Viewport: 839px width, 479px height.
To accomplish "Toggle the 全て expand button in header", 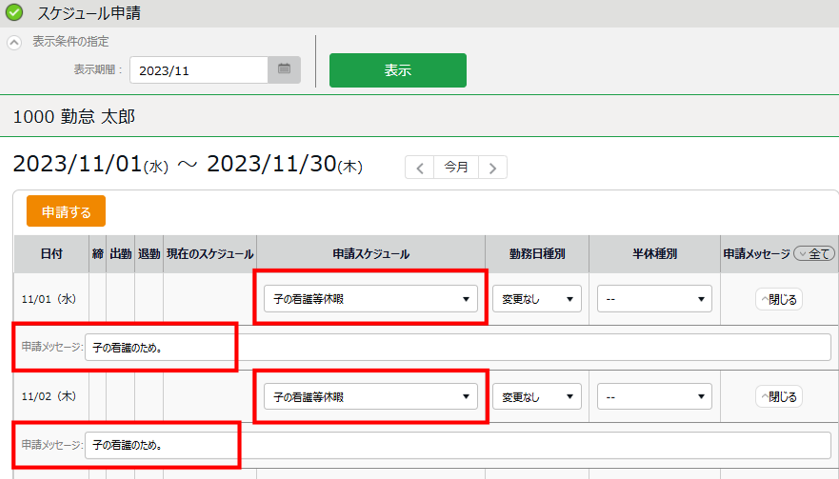I will click(x=813, y=254).
